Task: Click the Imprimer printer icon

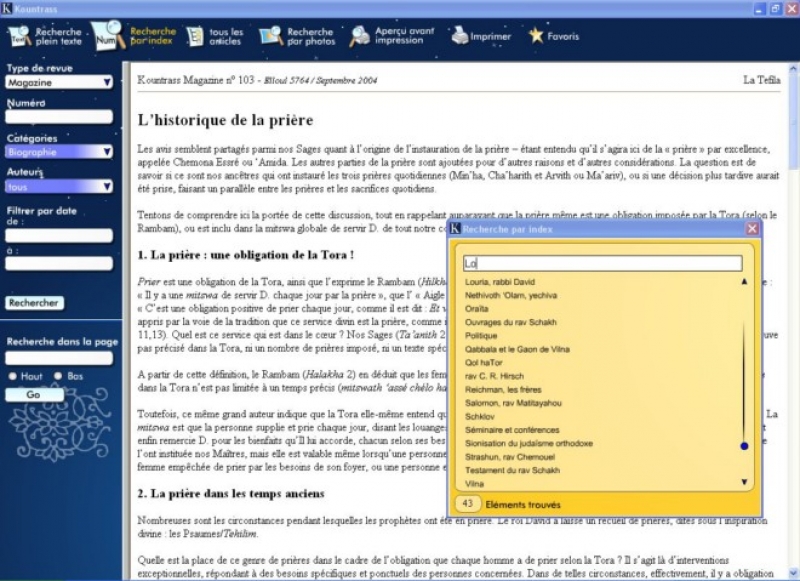Action: pyautogui.click(x=460, y=36)
